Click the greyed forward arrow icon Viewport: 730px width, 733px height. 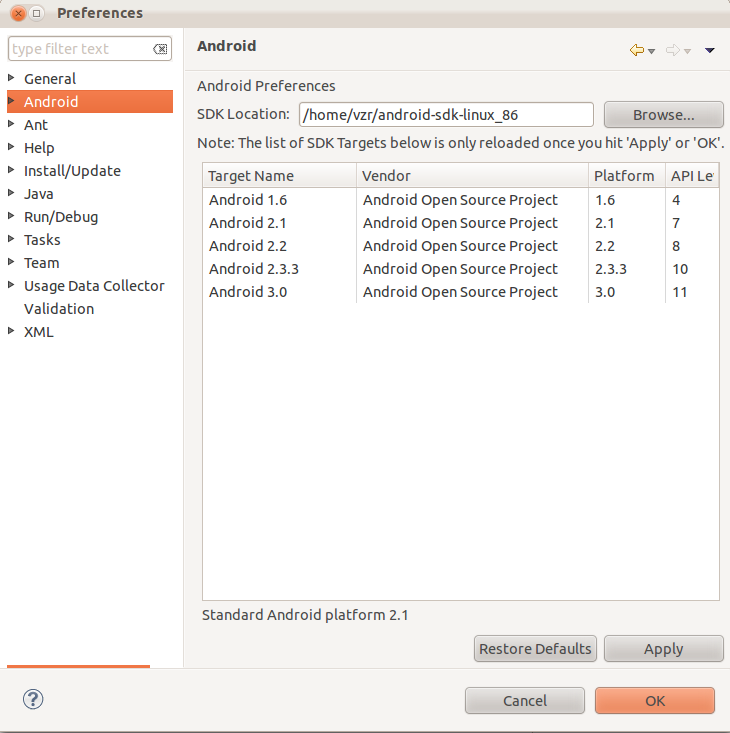point(673,50)
